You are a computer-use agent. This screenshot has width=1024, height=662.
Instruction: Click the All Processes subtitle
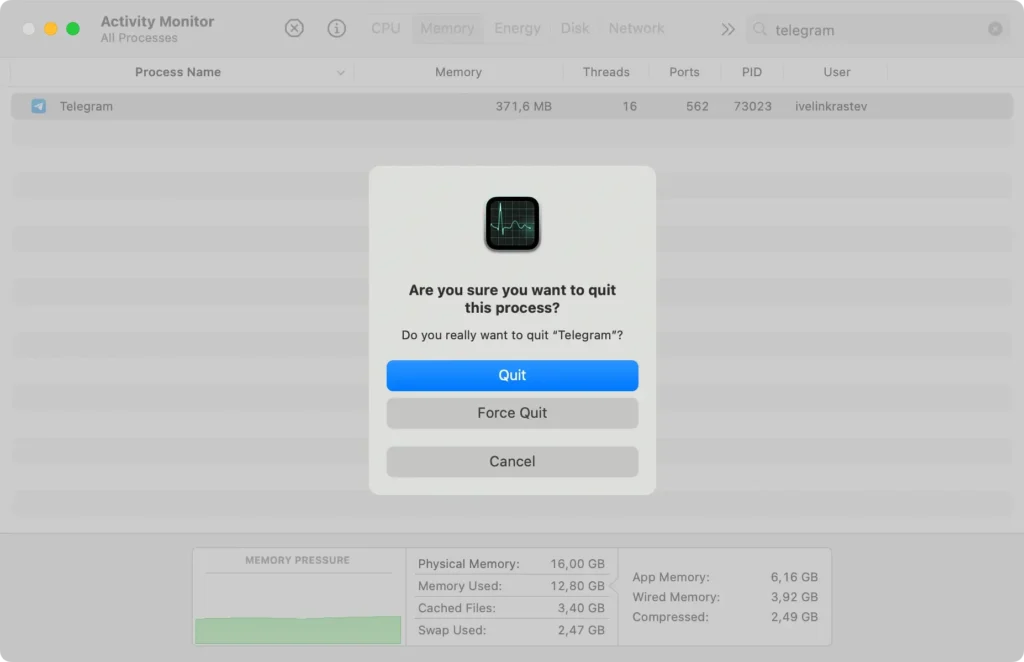[139, 38]
